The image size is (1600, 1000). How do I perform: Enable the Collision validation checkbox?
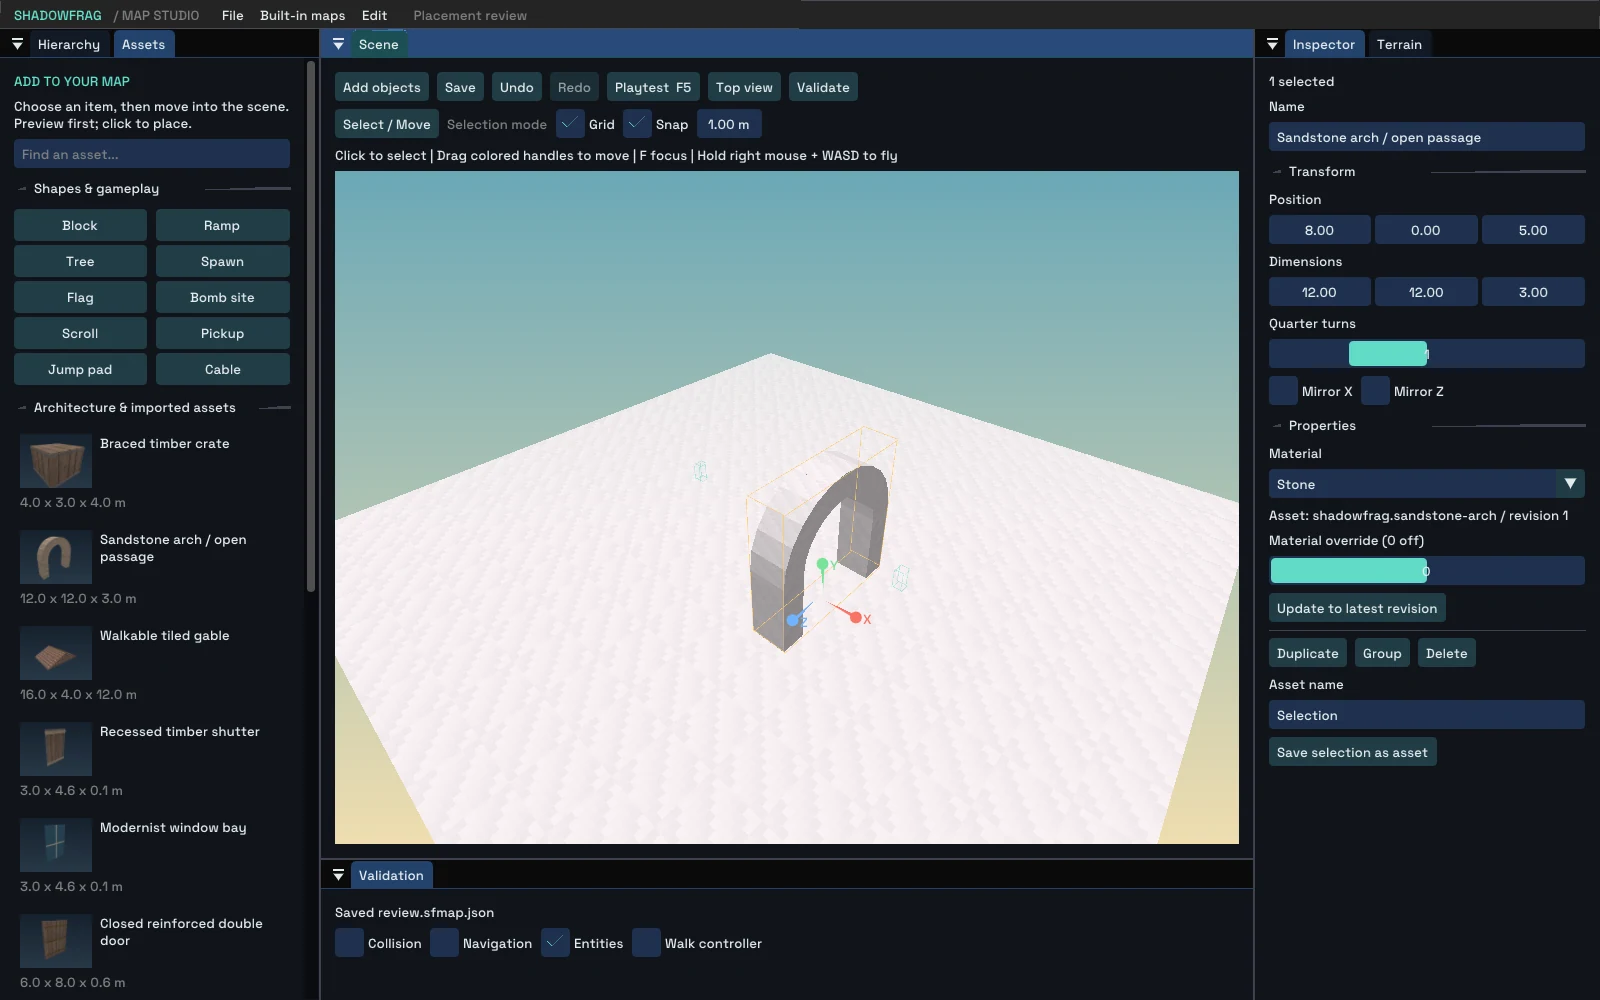click(349, 943)
